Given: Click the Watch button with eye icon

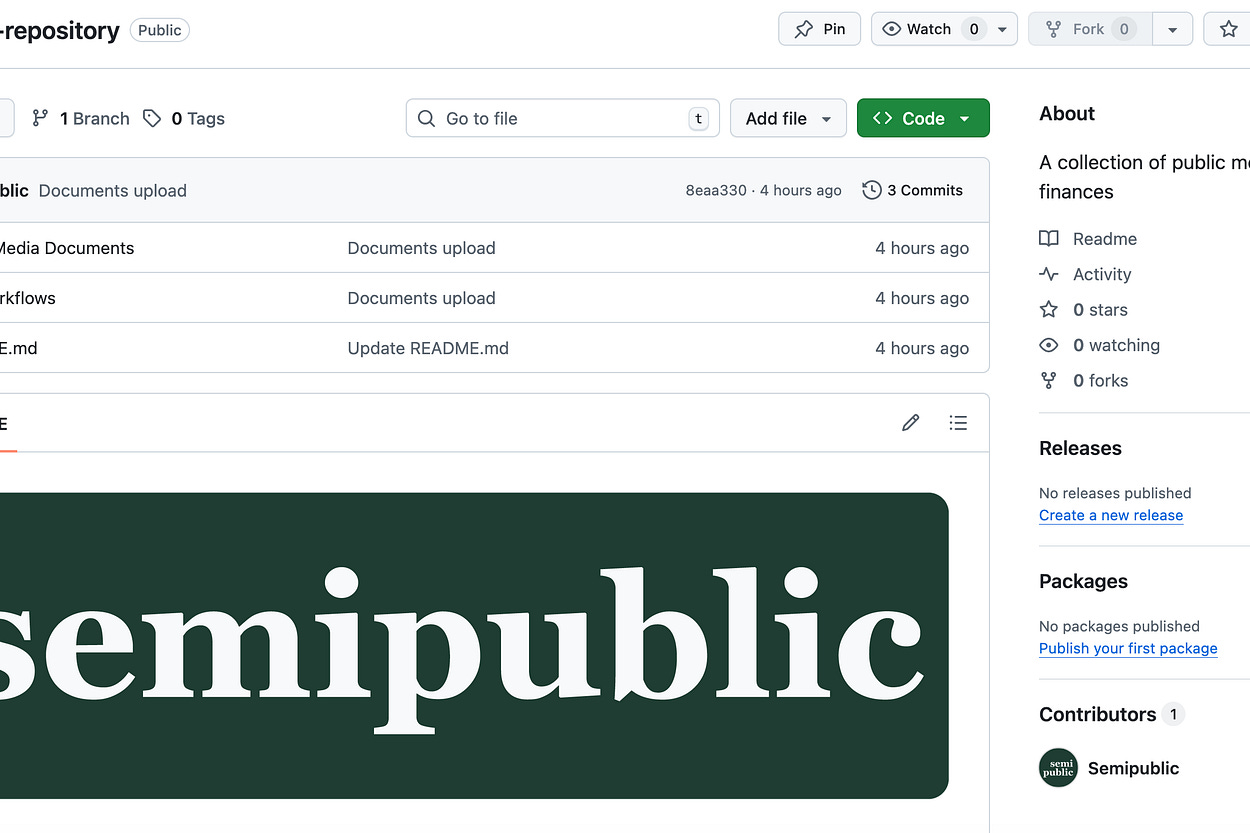Looking at the screenshot, I should pos(929,29).
